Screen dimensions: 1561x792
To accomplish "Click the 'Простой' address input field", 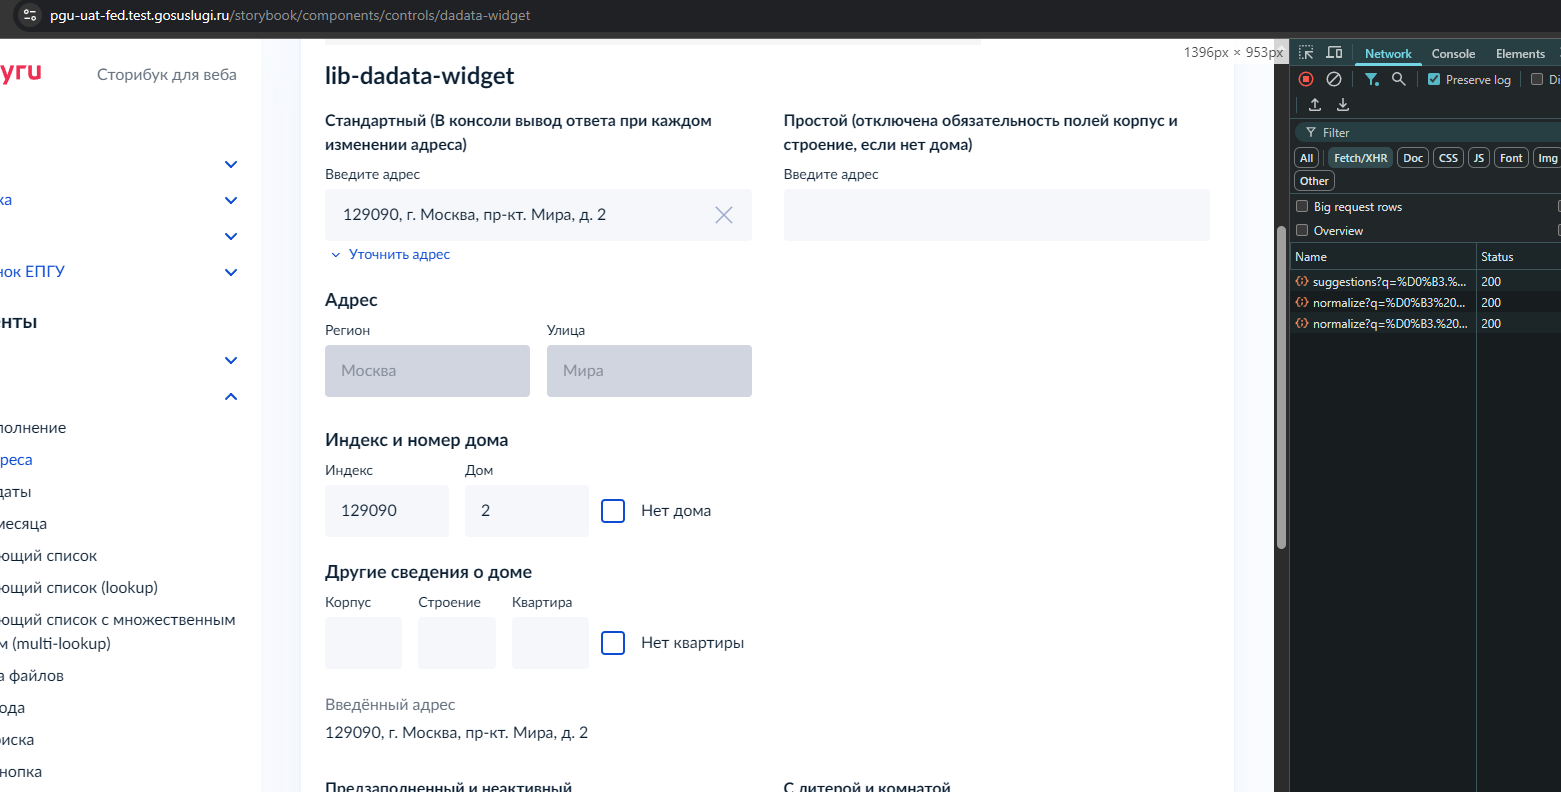I will [996, 215].
